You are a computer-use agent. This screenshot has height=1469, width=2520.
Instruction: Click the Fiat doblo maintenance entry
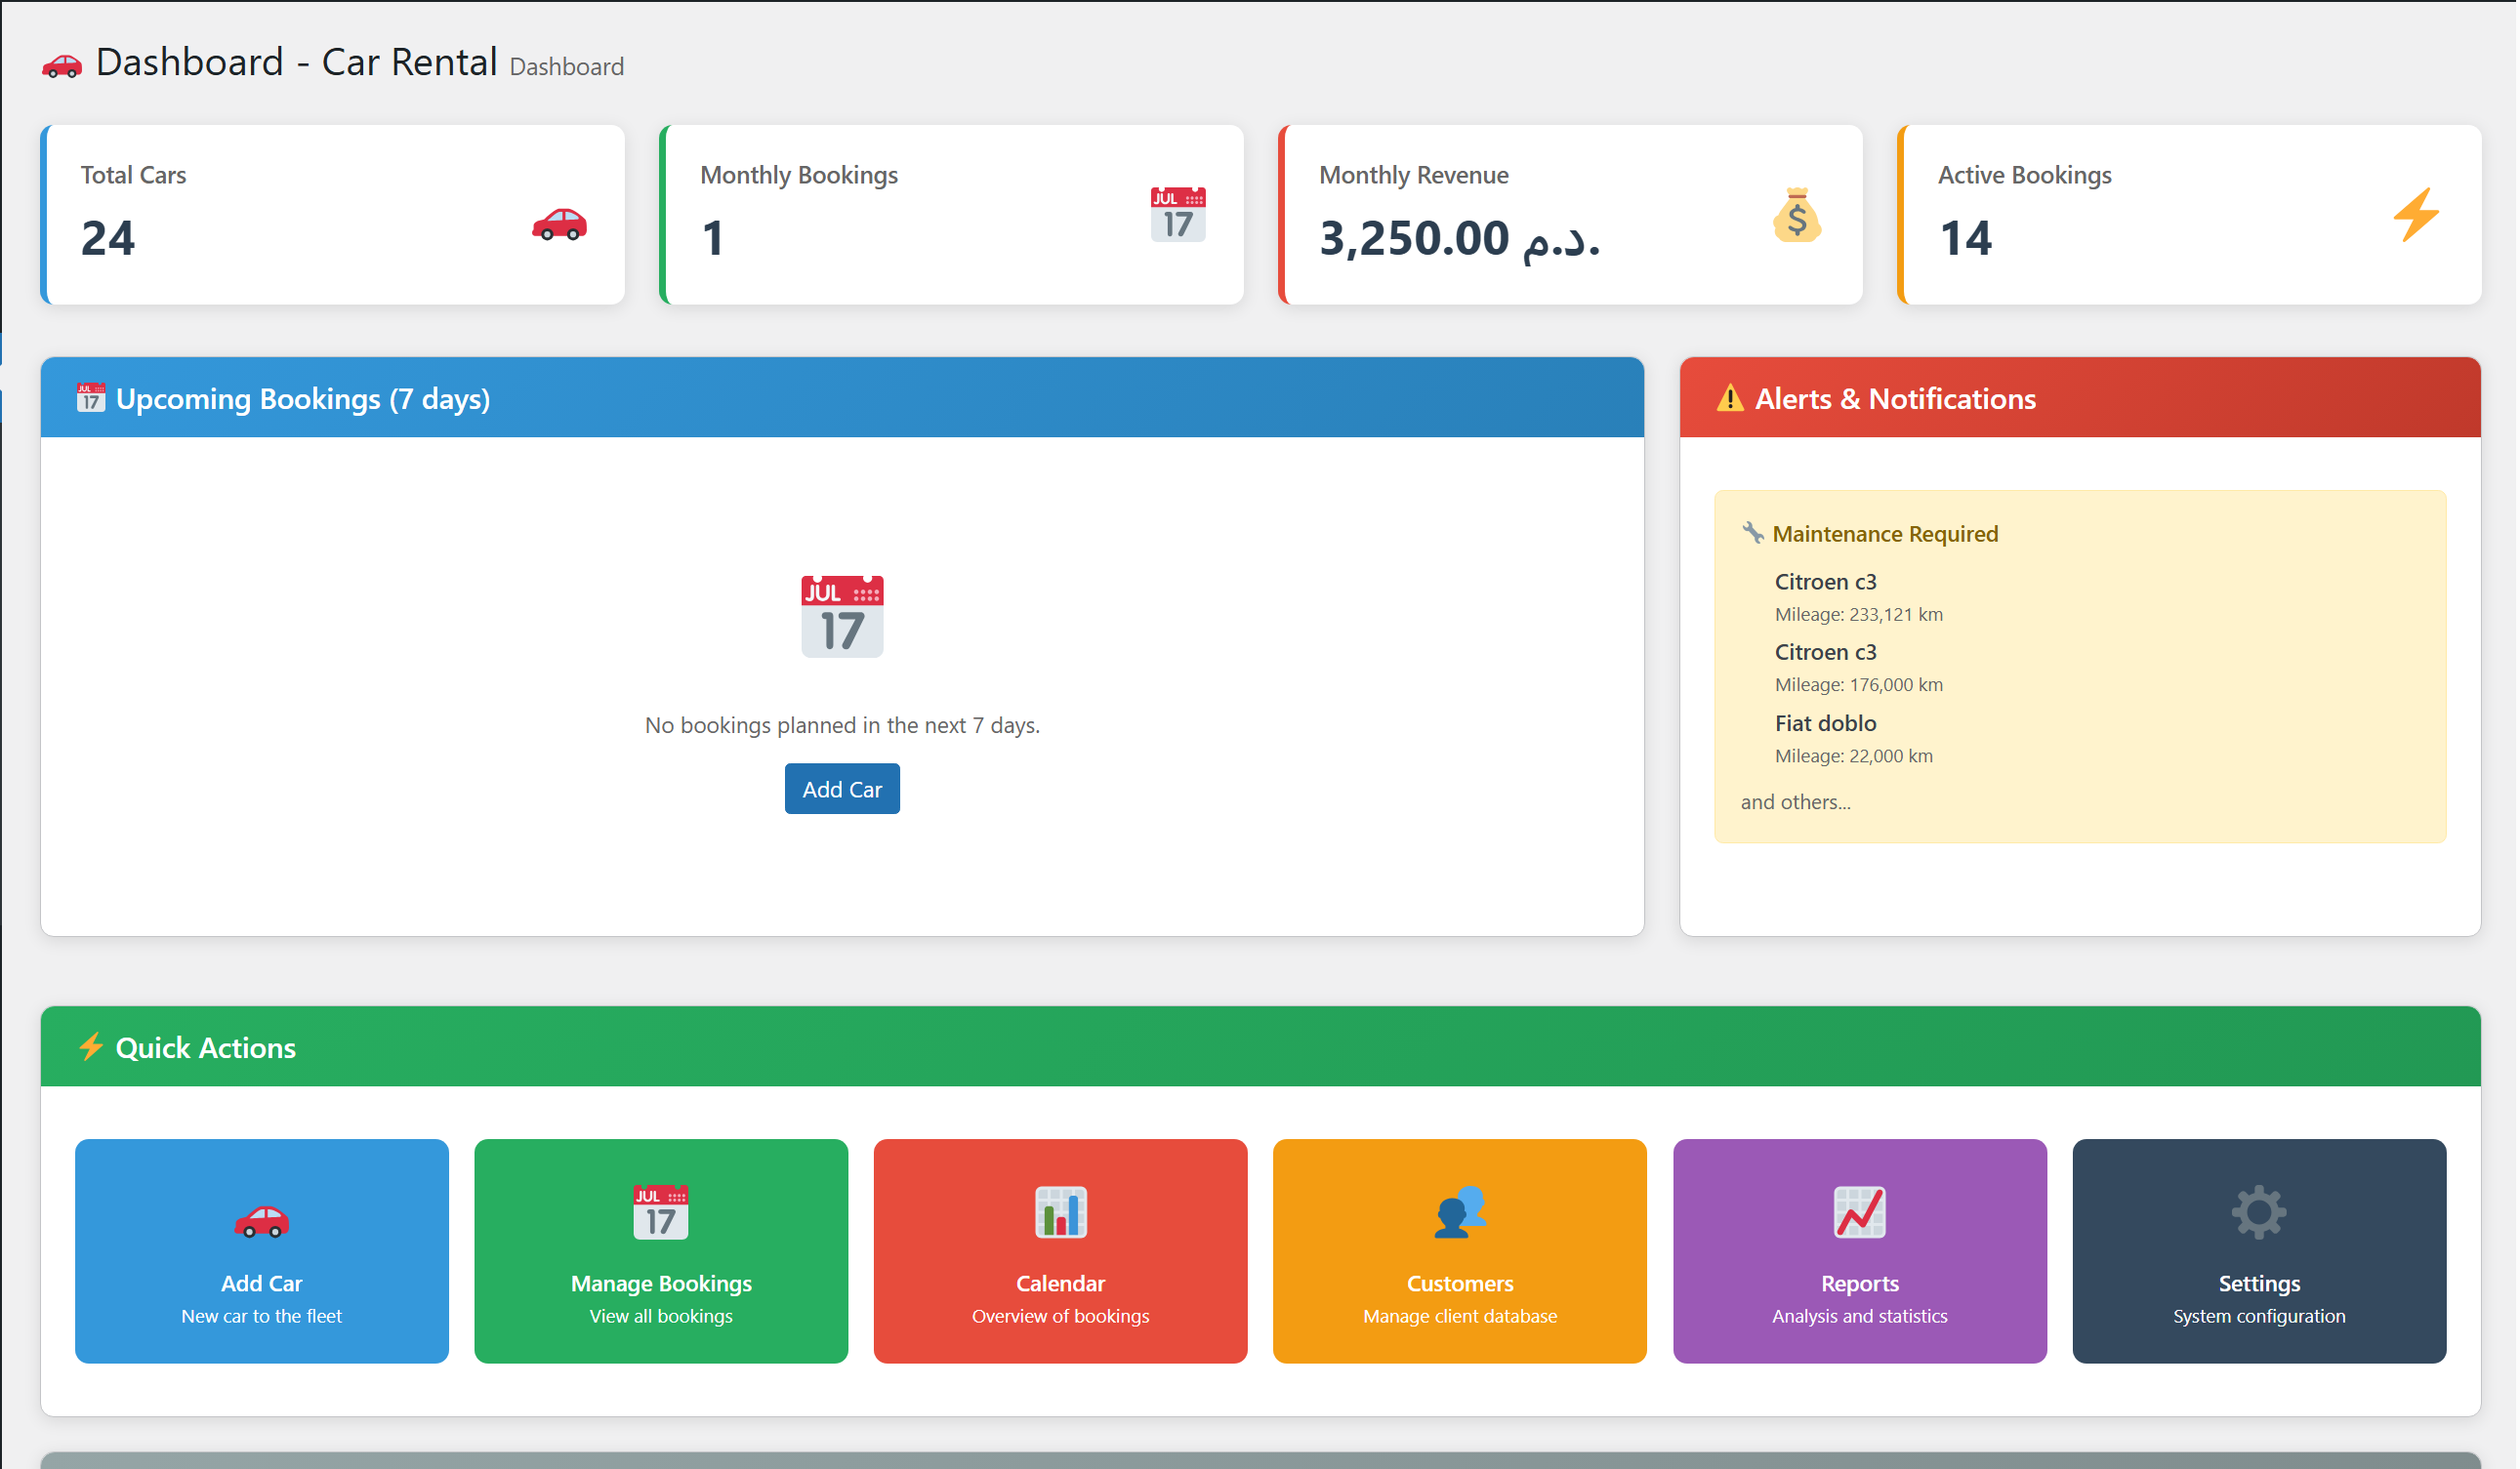pyautogui.click(x=1824, y=722)
